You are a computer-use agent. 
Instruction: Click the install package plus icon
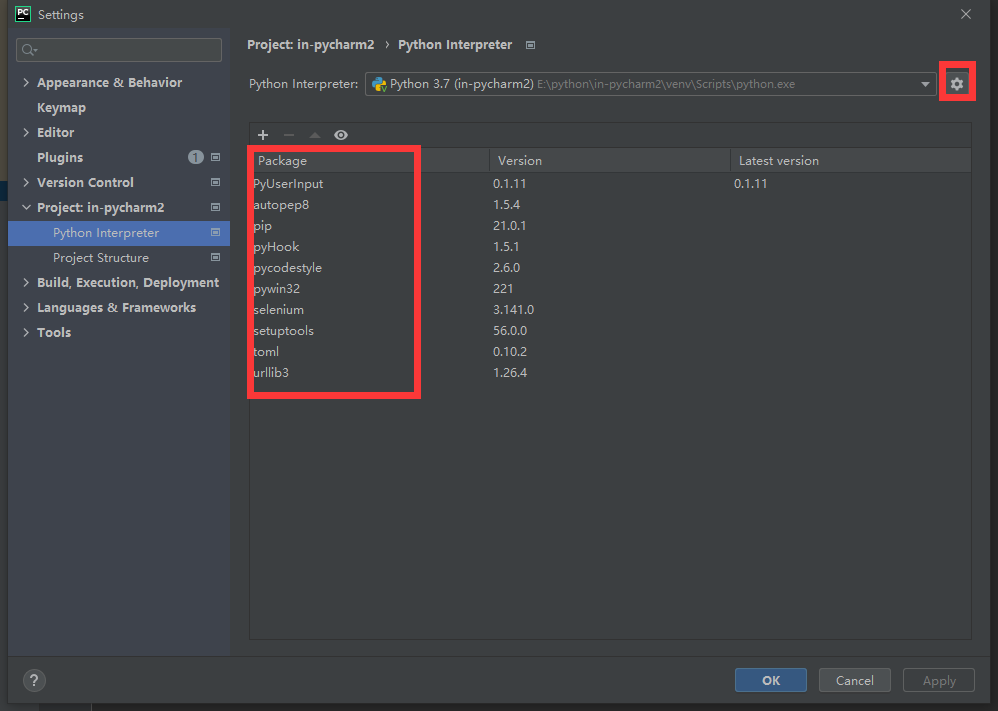[x=263, y=135]
